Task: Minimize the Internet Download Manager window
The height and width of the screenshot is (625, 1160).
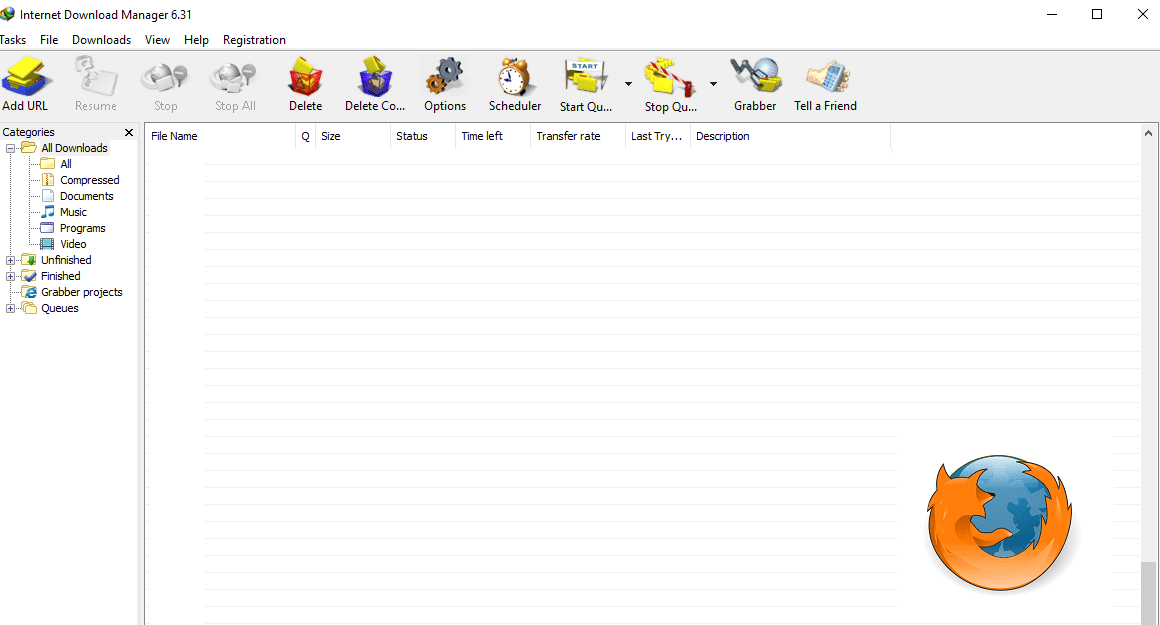Action: pos(1052,14)
